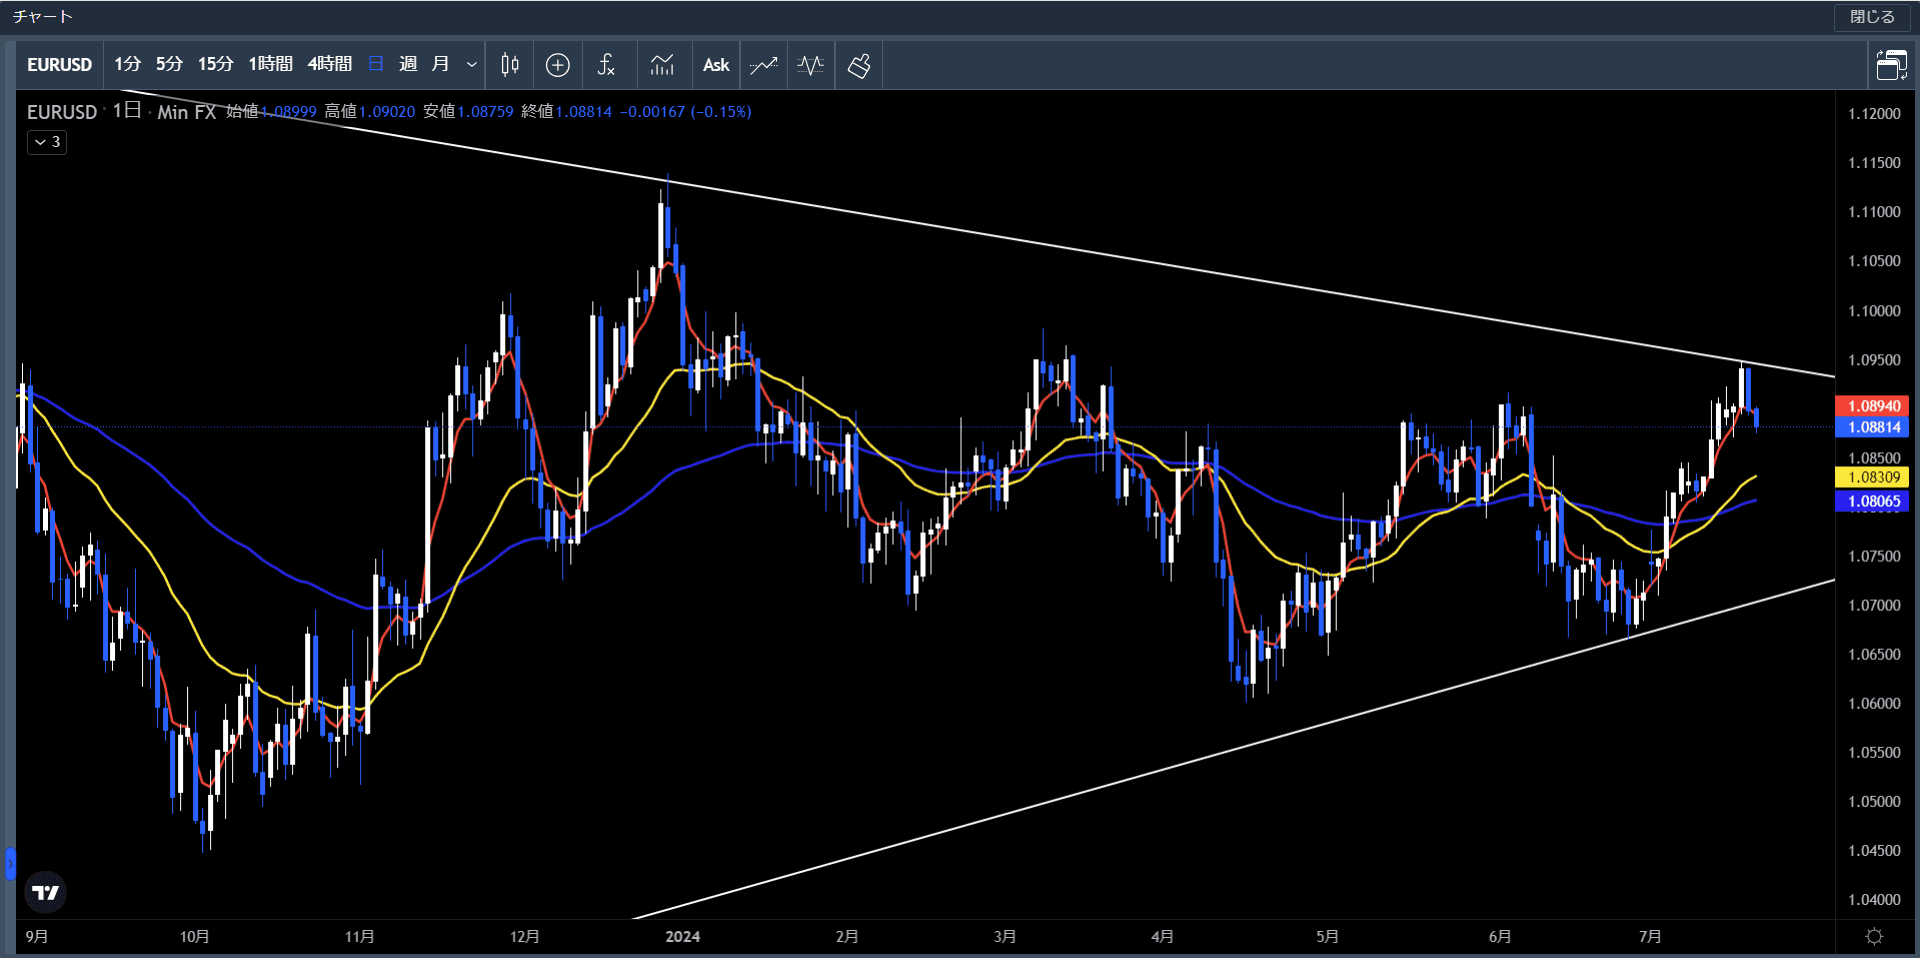
Task: Open the candlestick chart style selector
Action: 510,65
